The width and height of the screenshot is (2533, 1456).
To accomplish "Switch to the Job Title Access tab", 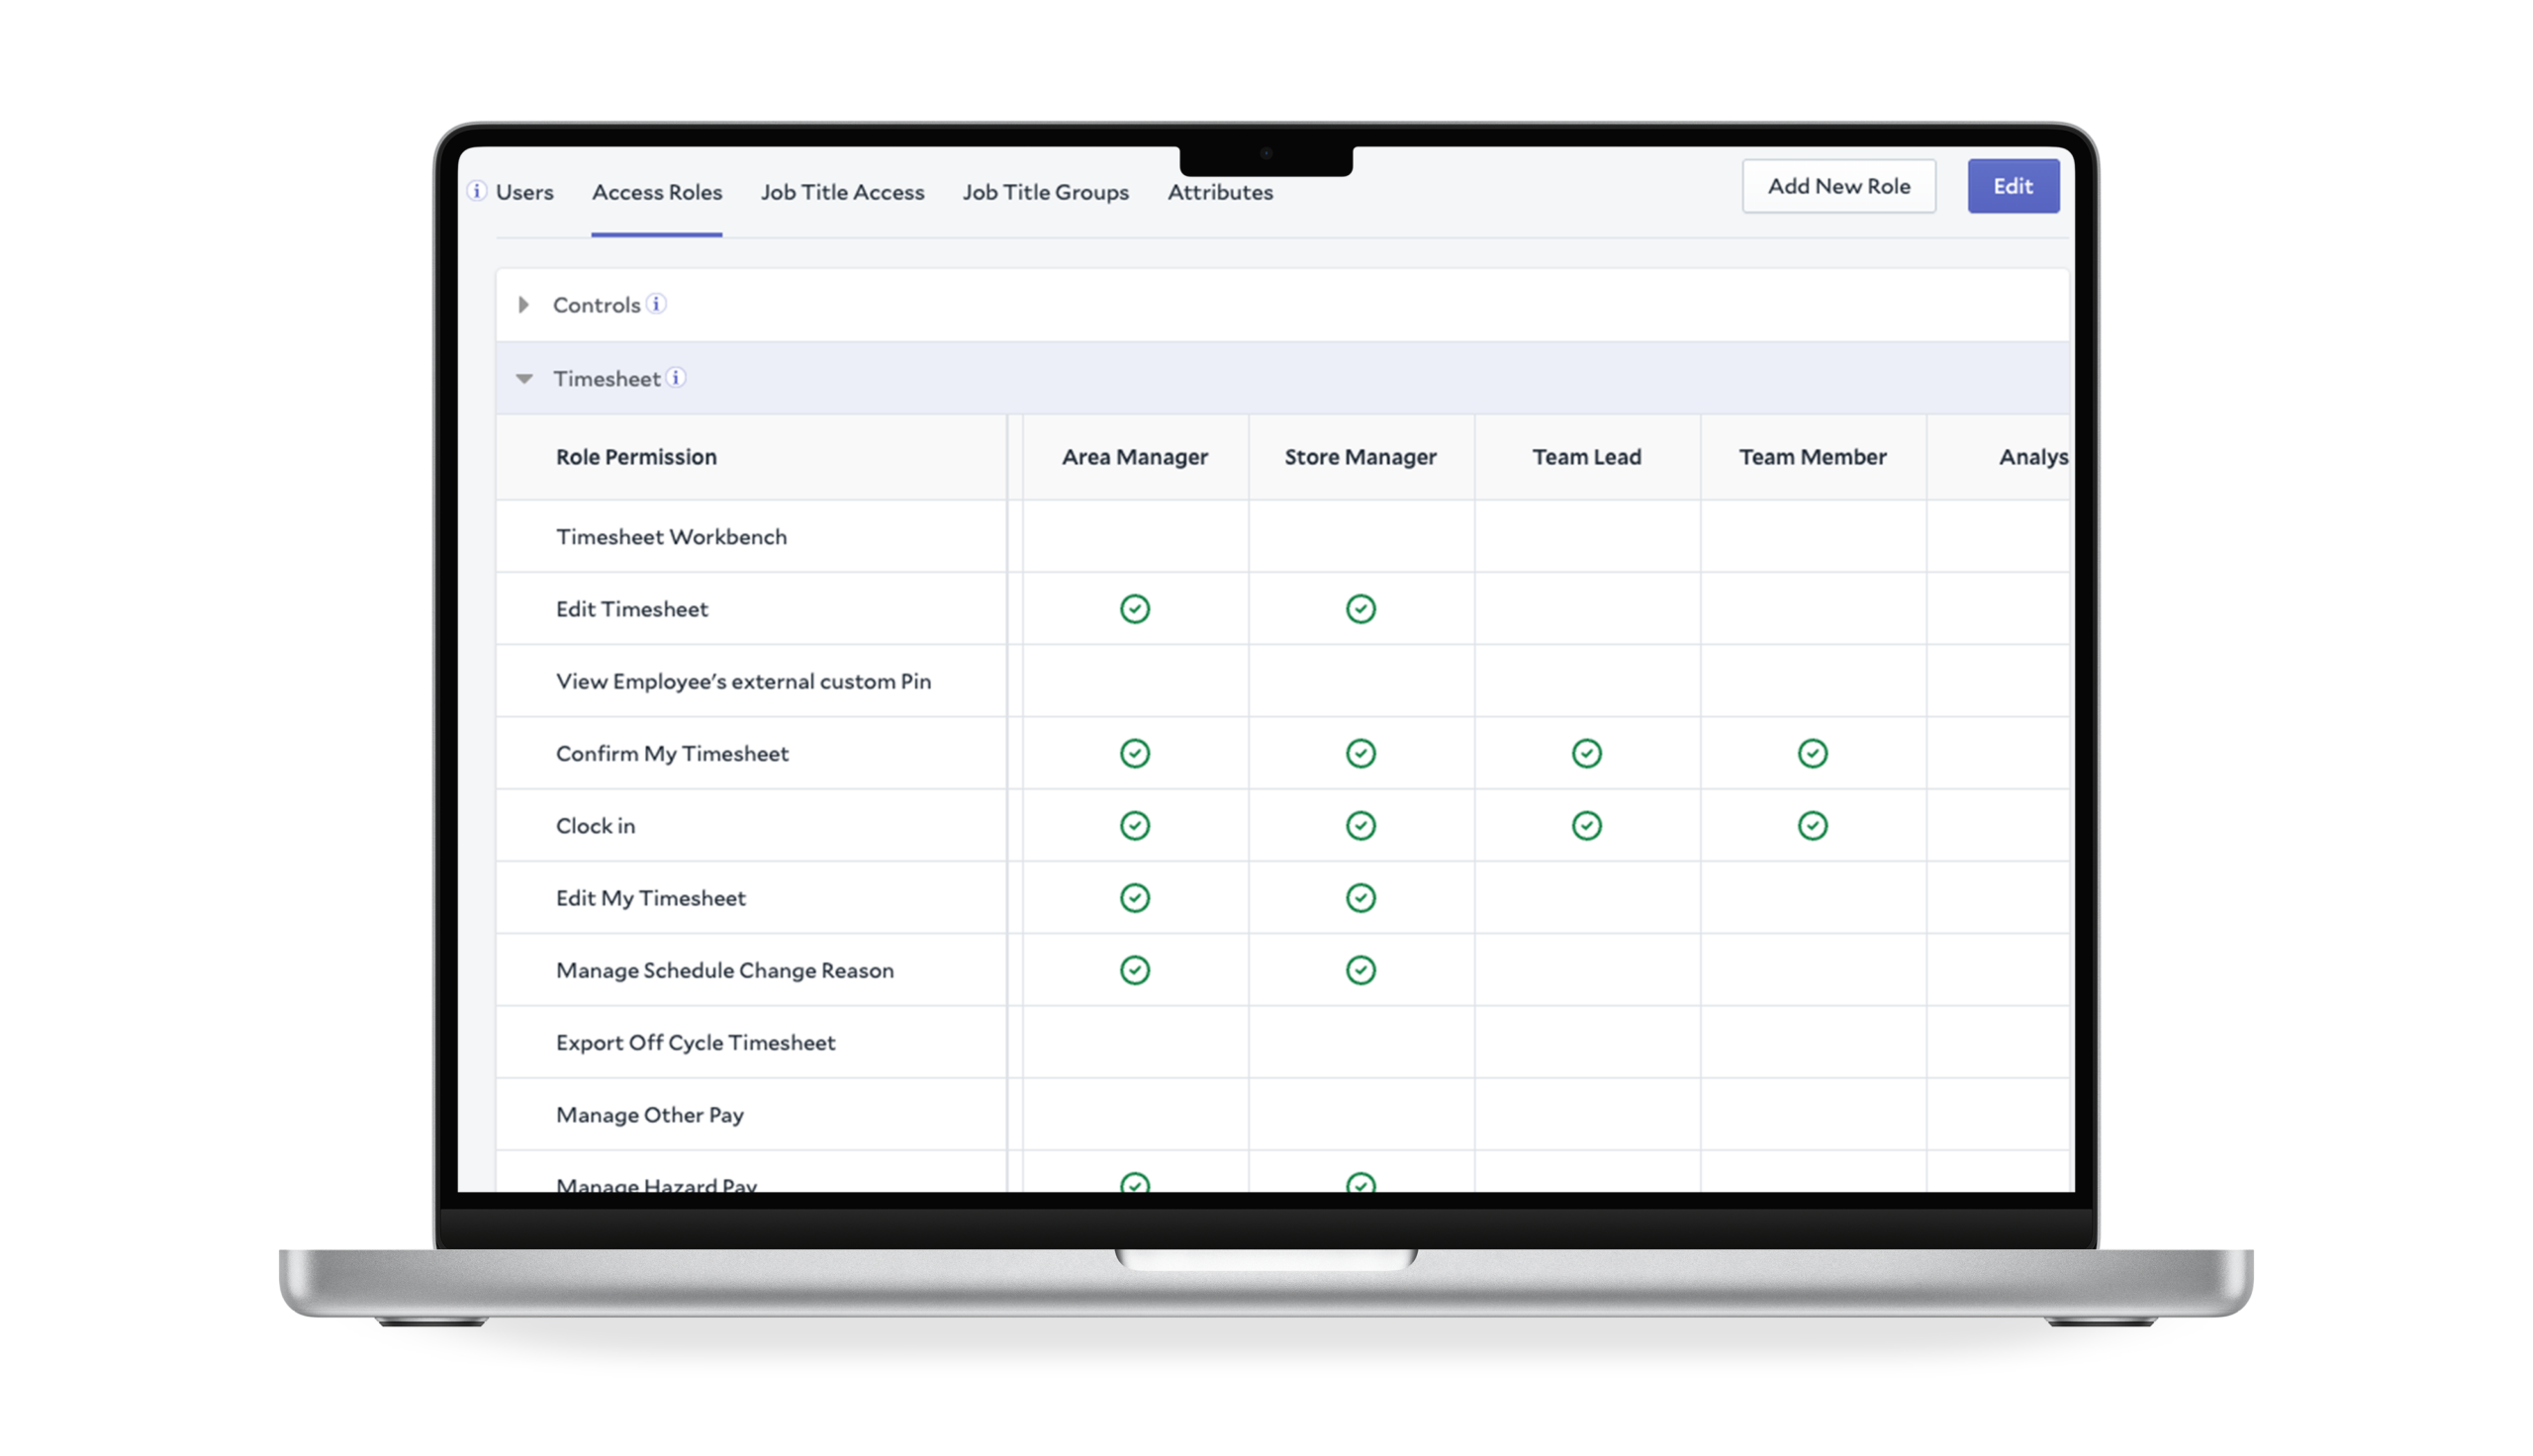I will (x=842, y=192).
